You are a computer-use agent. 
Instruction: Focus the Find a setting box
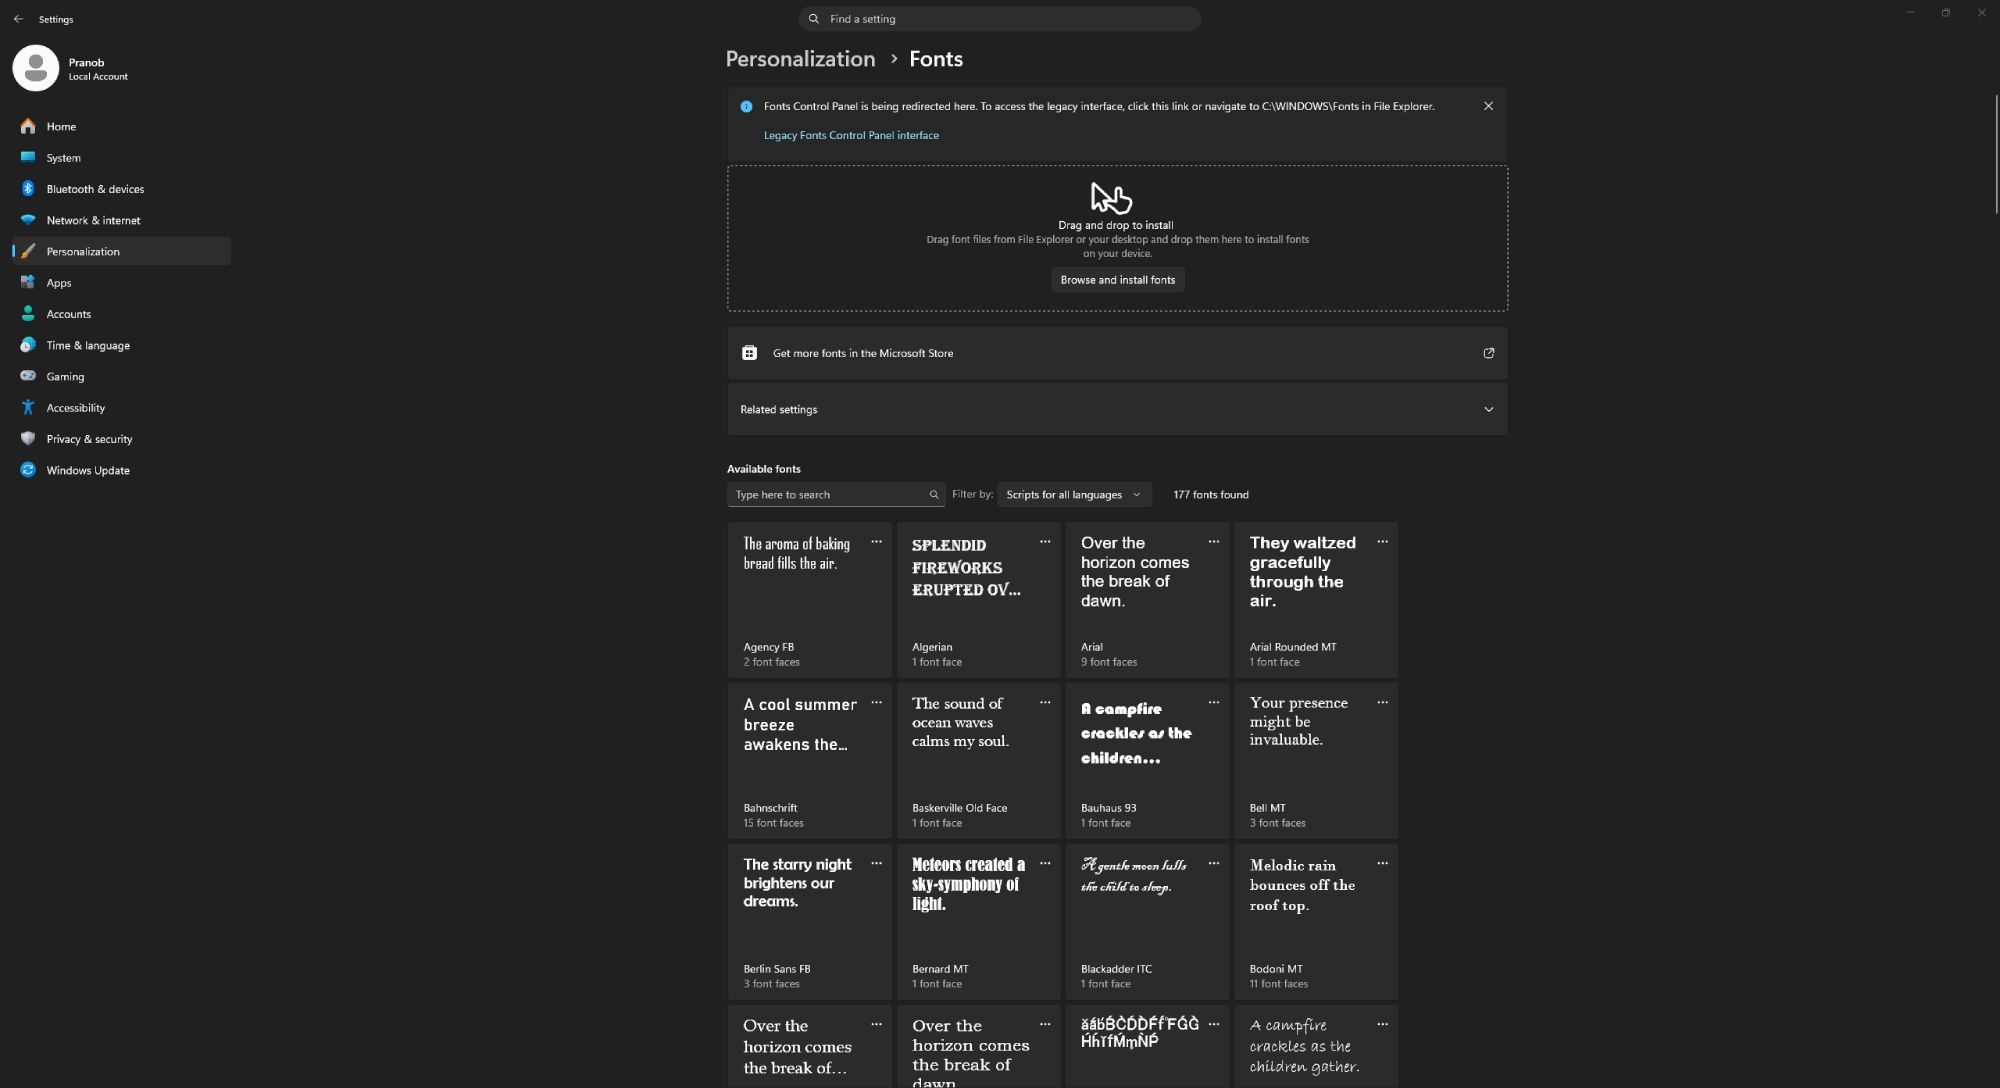coord(999,19)
